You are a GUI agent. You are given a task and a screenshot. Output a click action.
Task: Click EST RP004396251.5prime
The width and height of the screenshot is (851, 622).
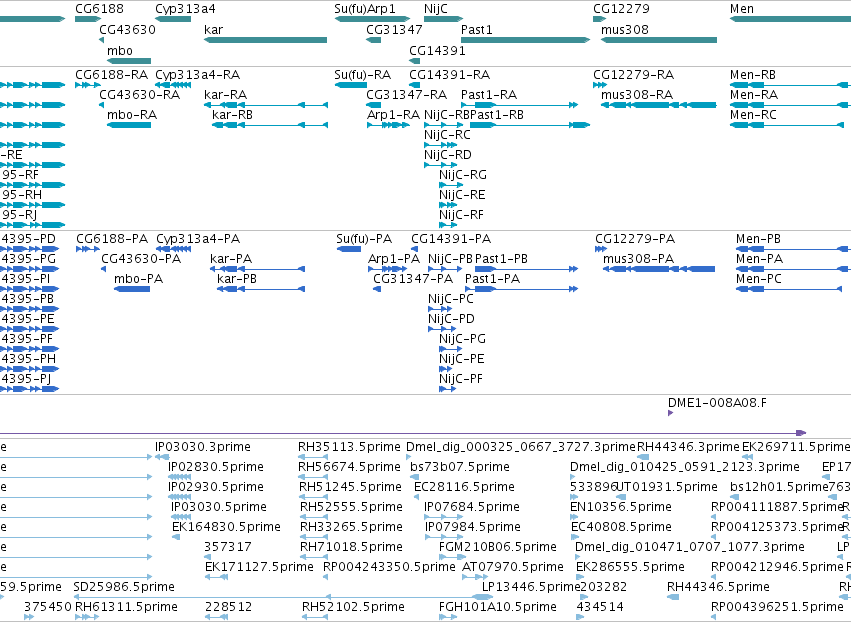click(777, 607)
